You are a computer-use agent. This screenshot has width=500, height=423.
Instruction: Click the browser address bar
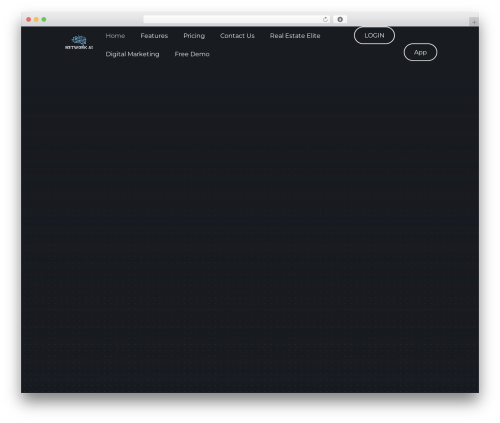[x=237, y=19]
